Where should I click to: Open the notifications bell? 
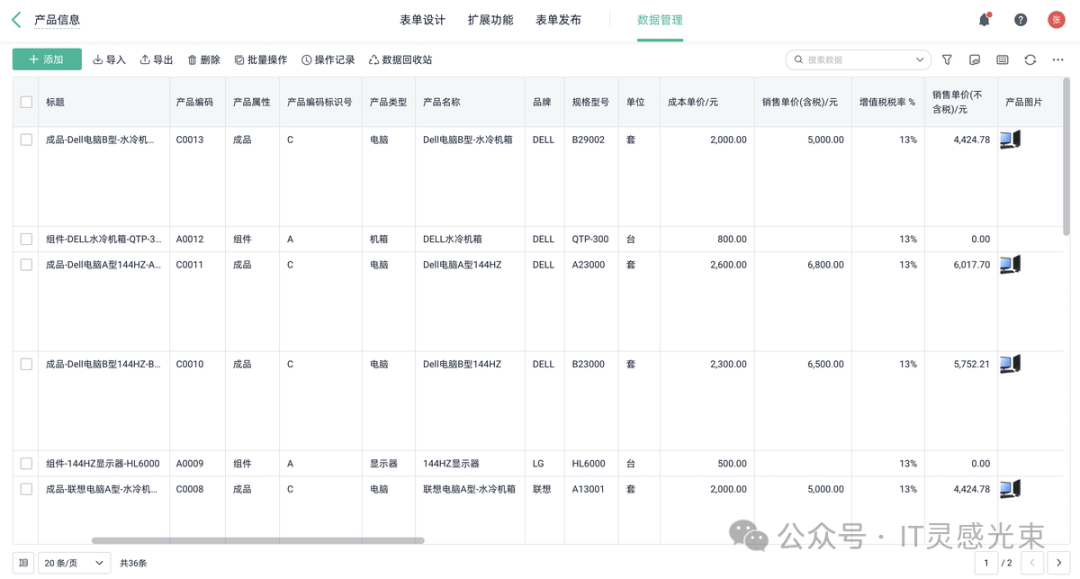coord(984,20)
